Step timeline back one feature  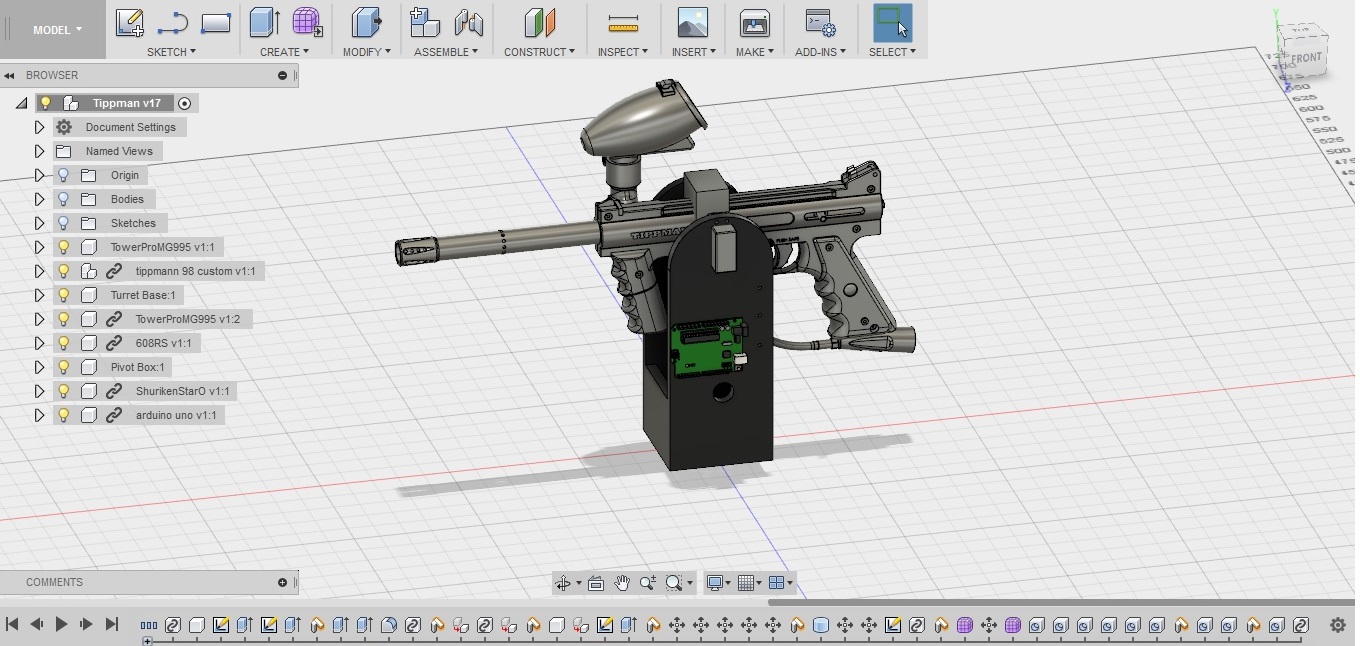[36, 624]
